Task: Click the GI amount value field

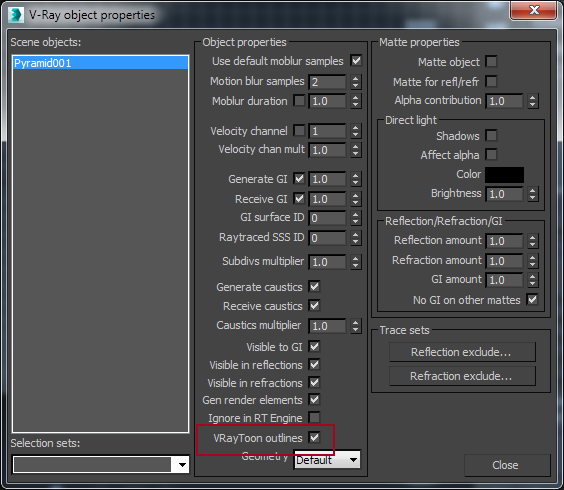Action: click(x=504, y=280)
